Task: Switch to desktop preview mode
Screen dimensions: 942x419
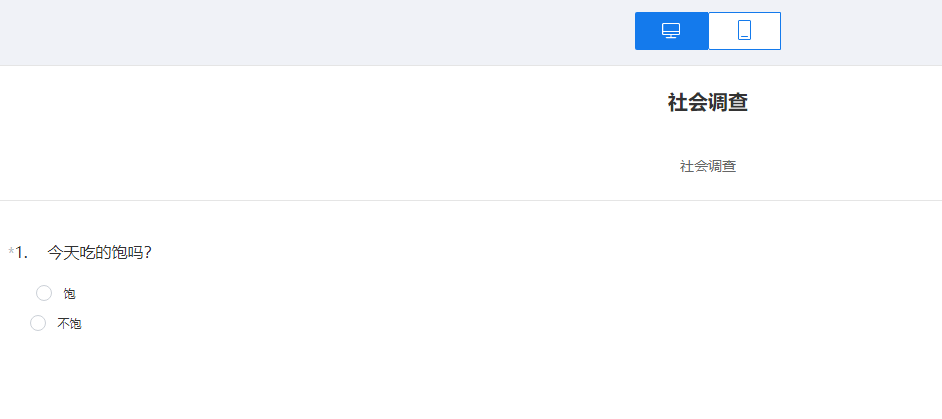Action: click(x=671, y=31)
